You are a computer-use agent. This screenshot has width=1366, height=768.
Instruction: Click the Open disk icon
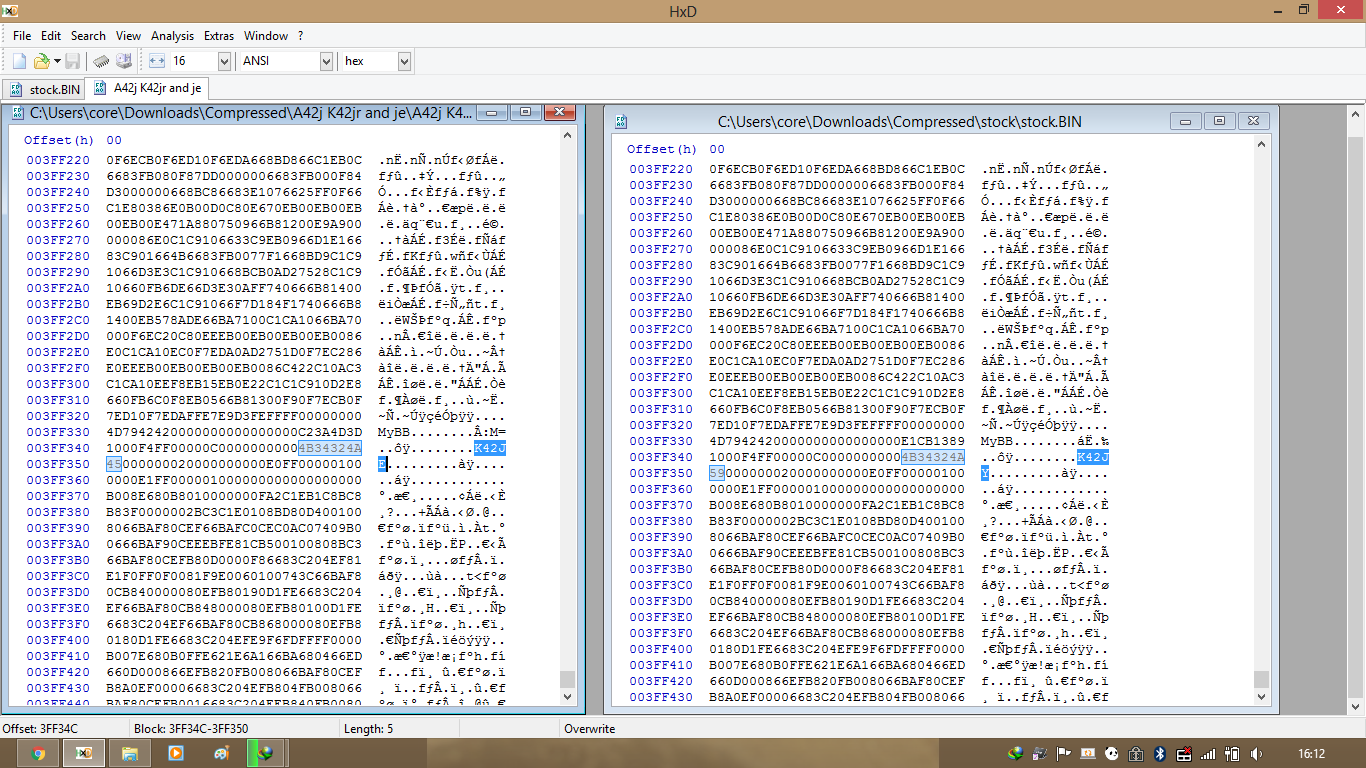123,62
